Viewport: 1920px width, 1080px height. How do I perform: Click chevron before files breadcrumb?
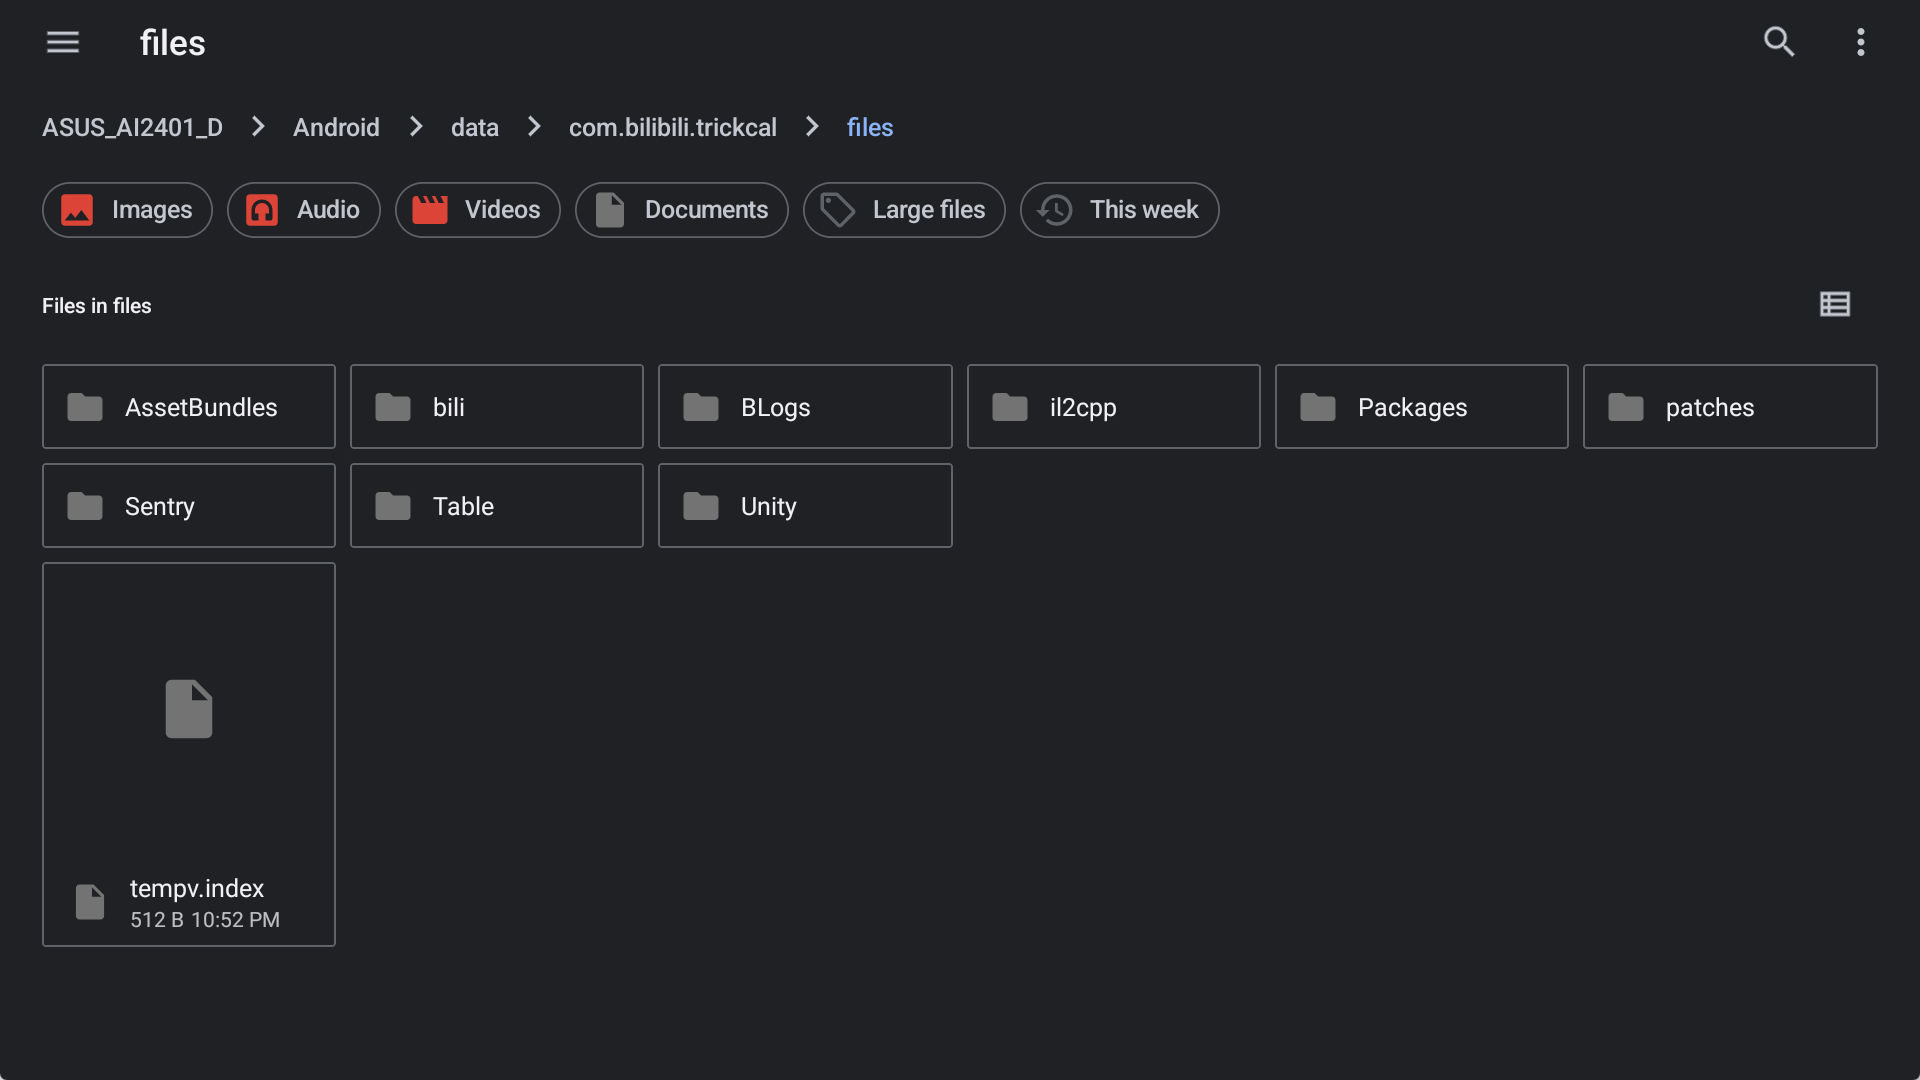812,127
